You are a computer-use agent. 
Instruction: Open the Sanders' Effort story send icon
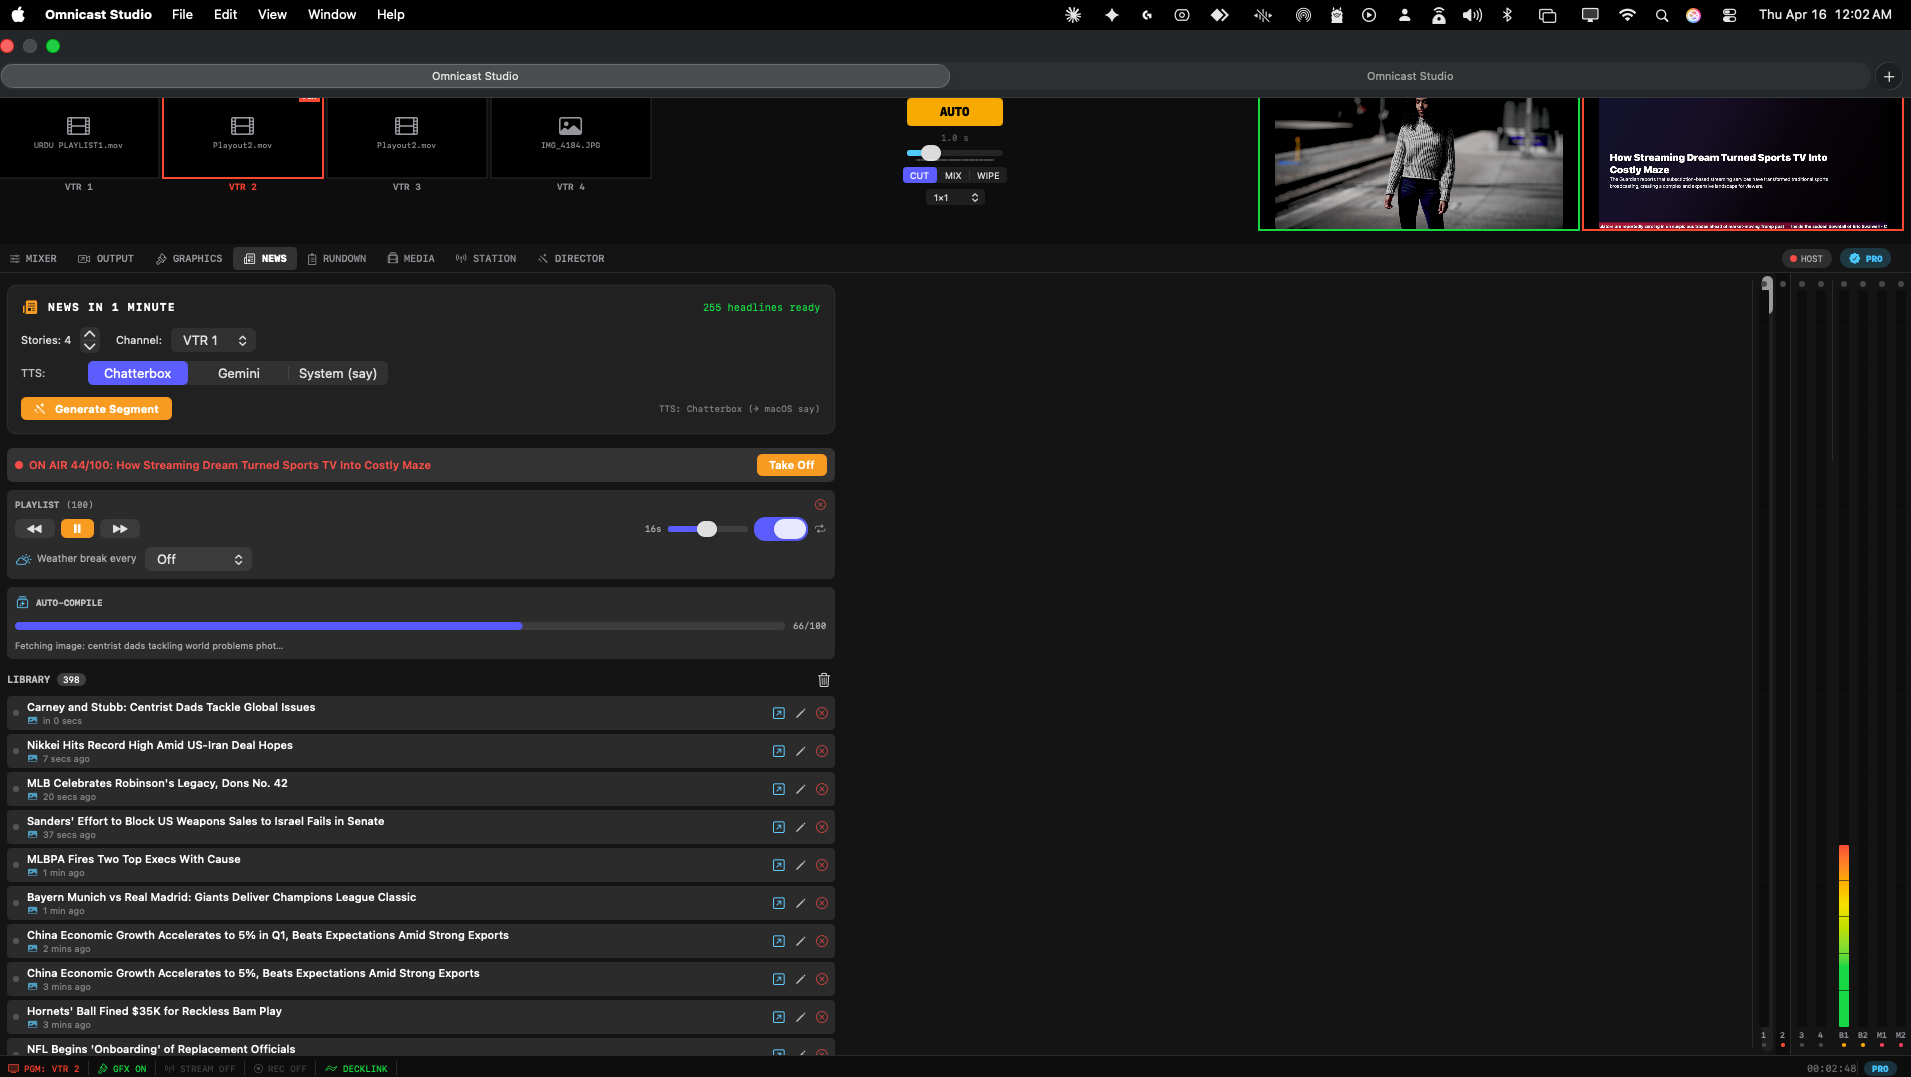778,828
